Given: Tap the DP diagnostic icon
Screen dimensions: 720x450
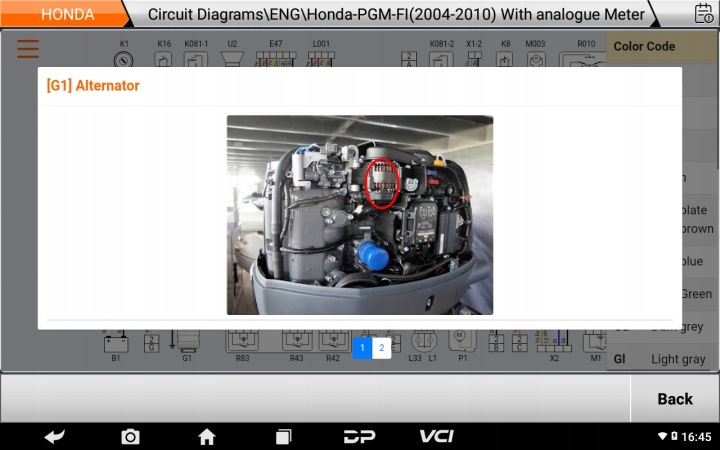Looking at the screenshot, I should point(360,436).
